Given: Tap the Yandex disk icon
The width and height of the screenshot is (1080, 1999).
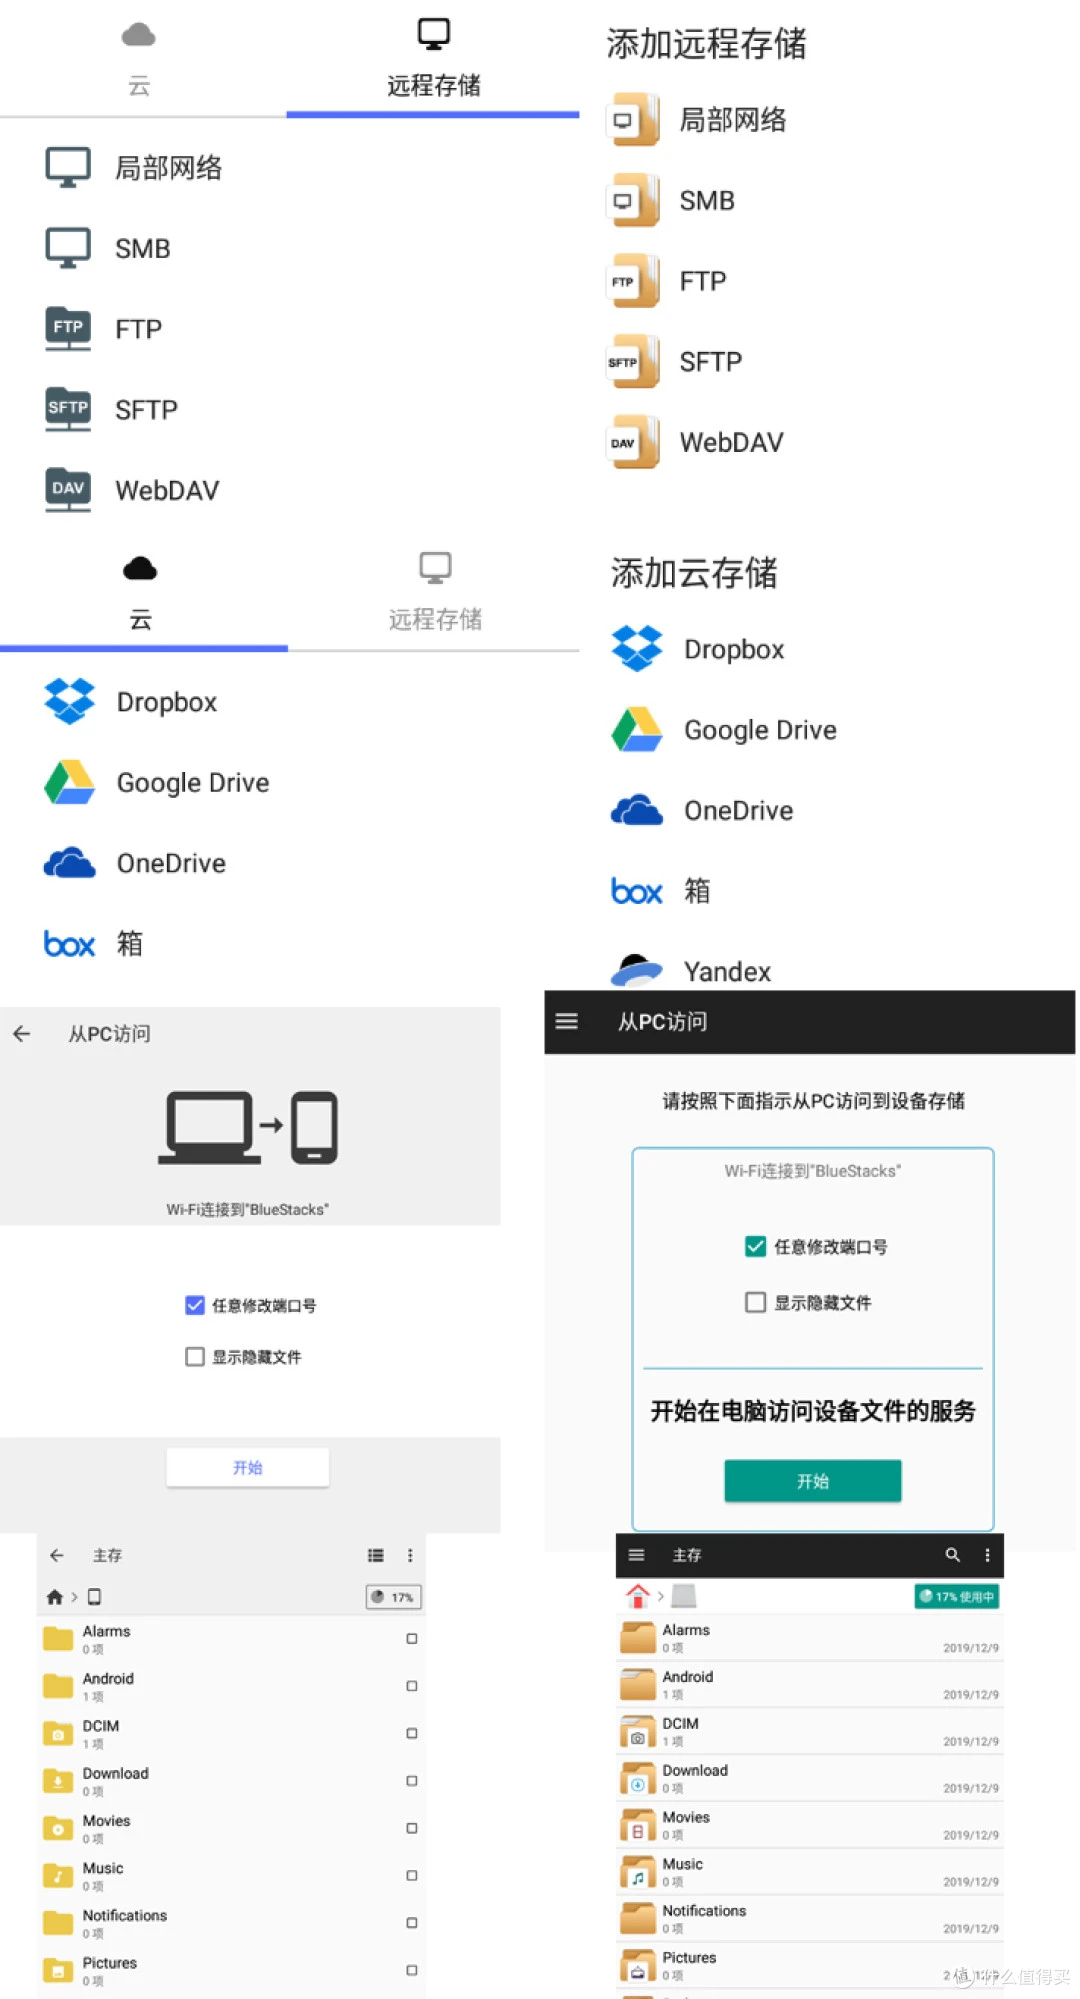Looking at the screenshot, I should pos(637,970).
